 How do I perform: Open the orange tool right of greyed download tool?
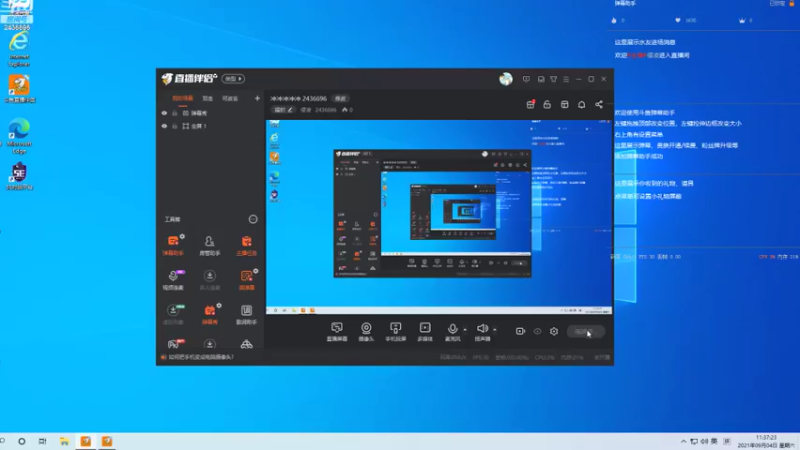pos(246,280)
